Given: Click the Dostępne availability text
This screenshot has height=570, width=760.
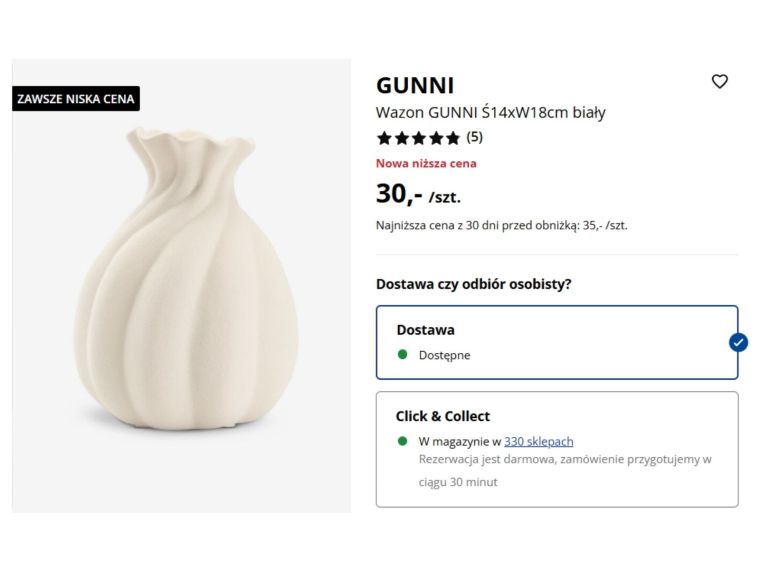Looking at the screenshot, I should (444, 355).
